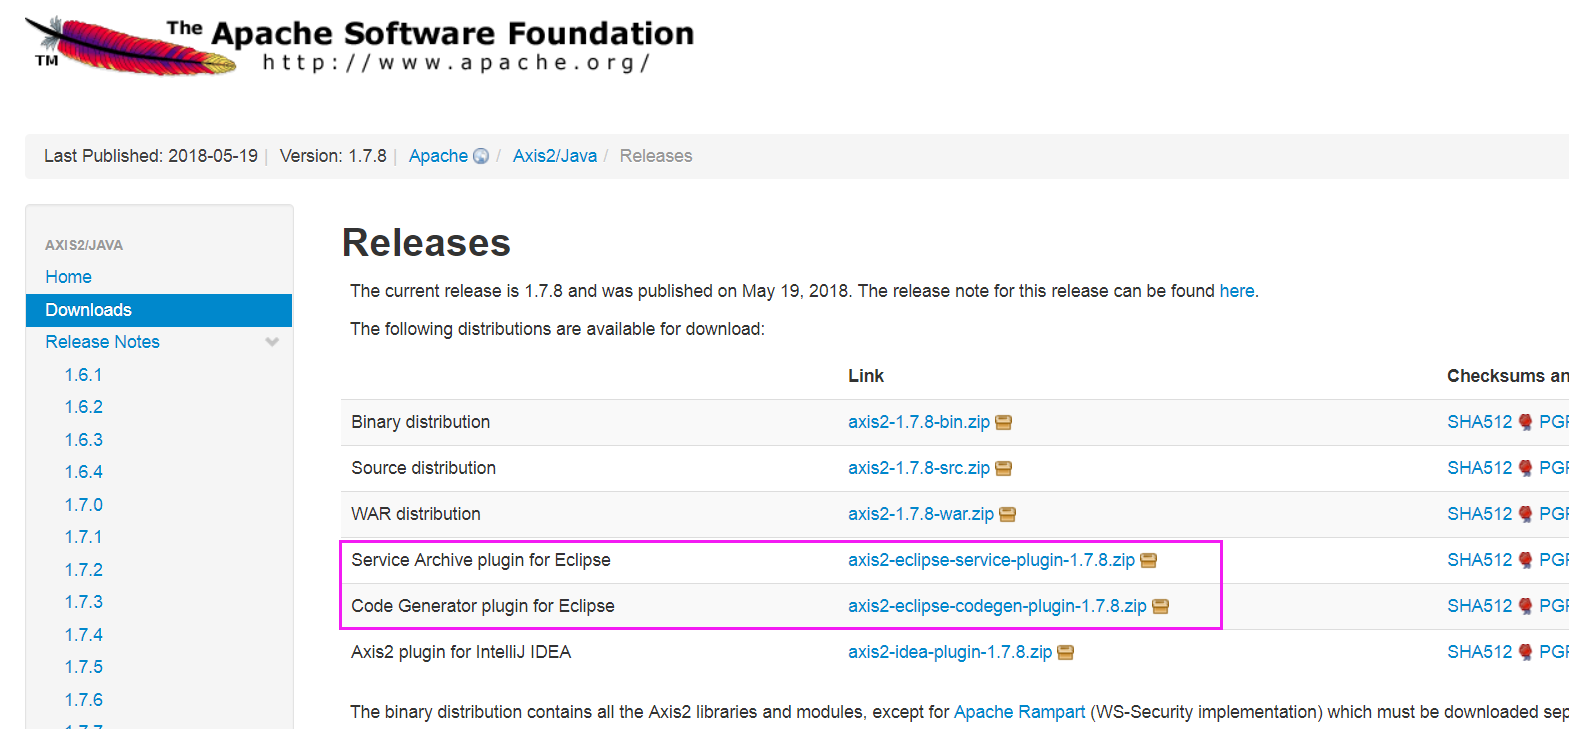This screenshot has height=729, width=1569.
Task: Click the package icon next to axis2-eclipse-codegen-plugin-1.7.8.zip
Action: click(1161, 607)
